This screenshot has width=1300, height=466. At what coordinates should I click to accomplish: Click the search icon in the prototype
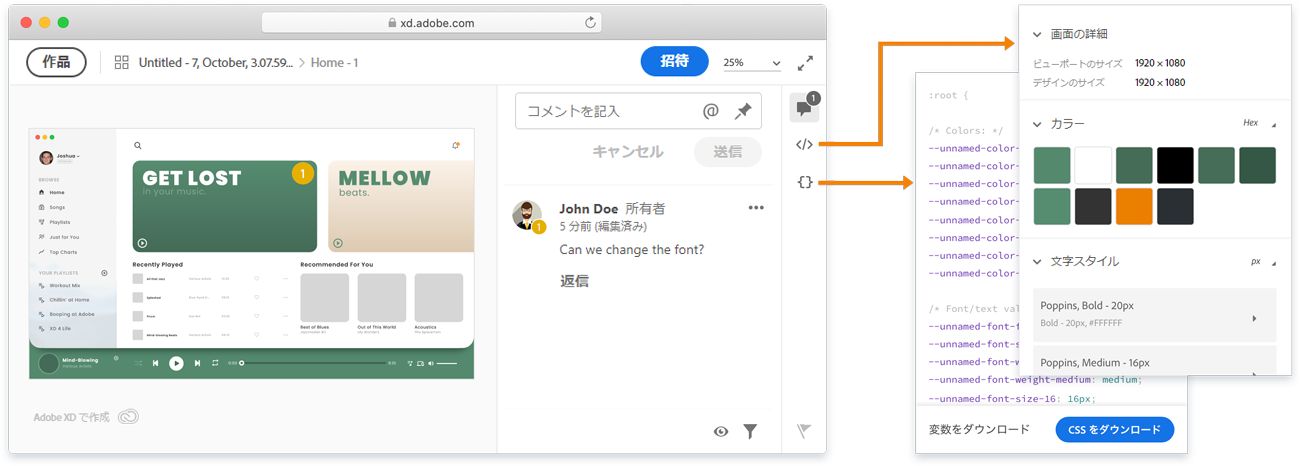138,146
